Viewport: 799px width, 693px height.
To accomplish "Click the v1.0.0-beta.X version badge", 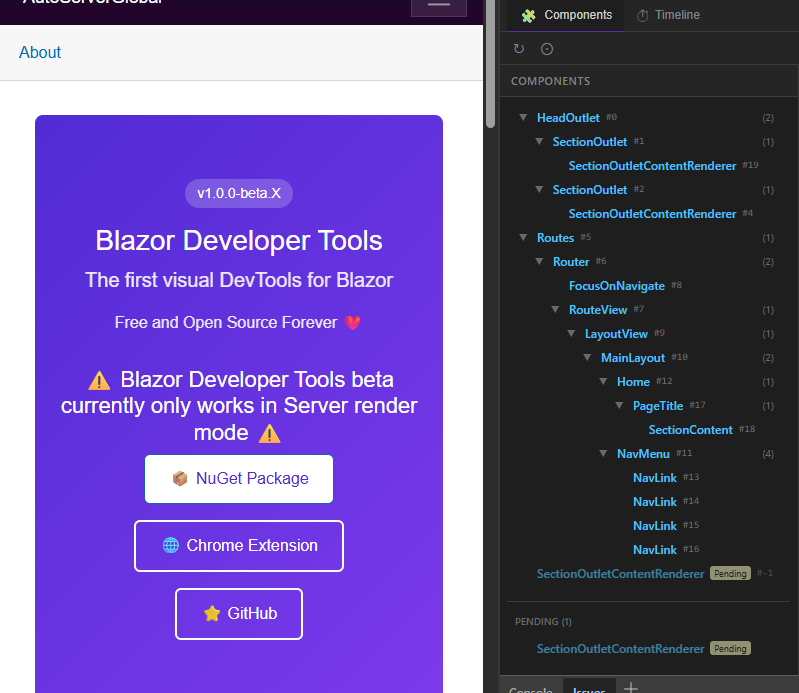I will tap(239, 194).
